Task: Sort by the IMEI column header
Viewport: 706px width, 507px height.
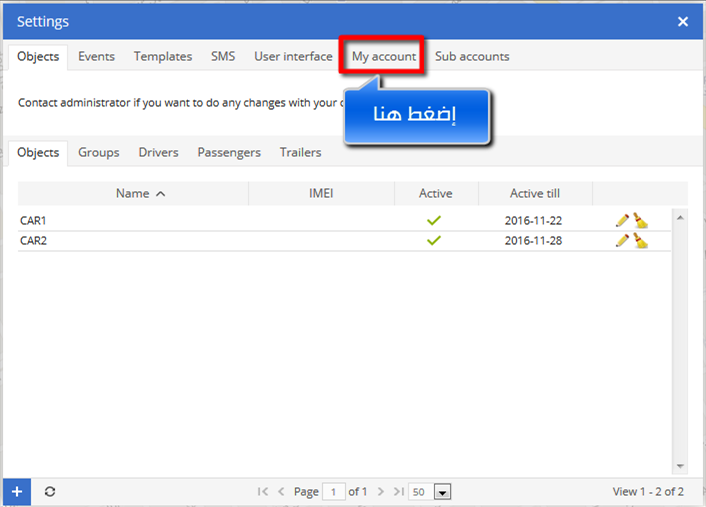Action: click(x=321, y=194)
